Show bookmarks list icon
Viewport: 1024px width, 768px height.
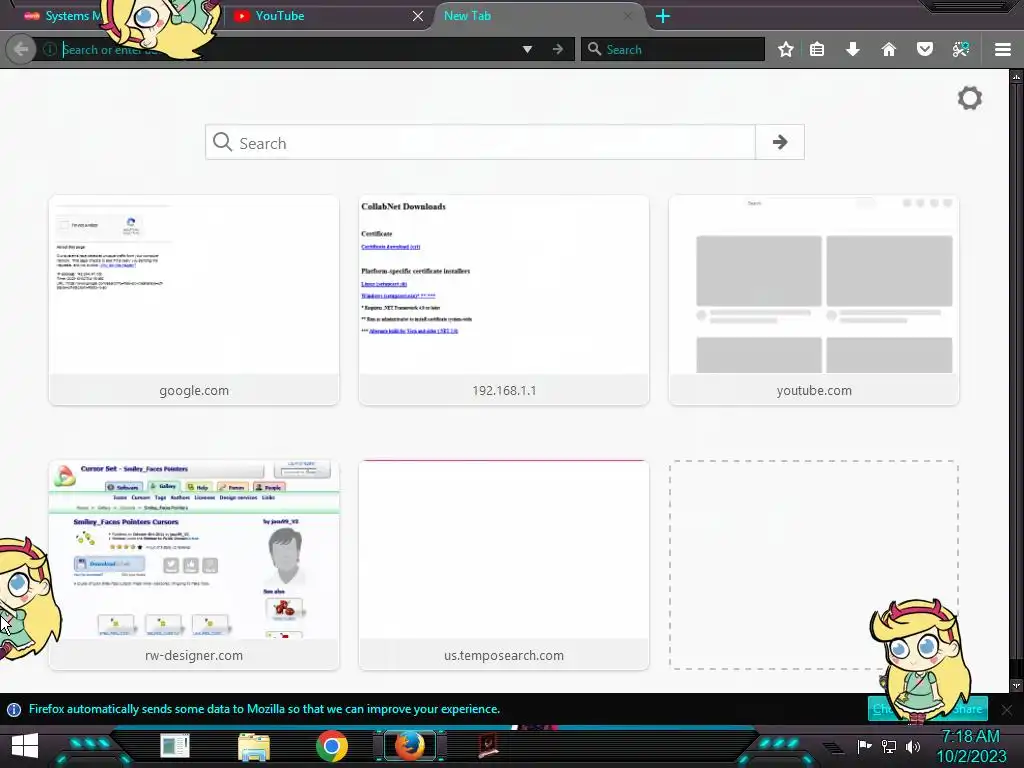click(x=817, y=50)
